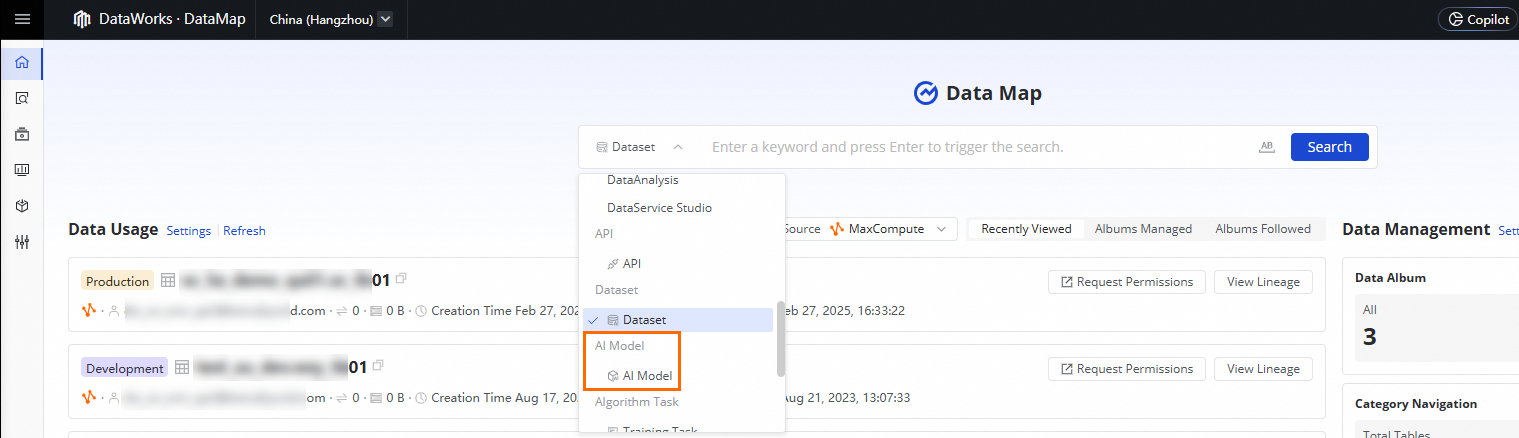This screenshot has width=1519, height=438.
Task: Click the AI Model cube icon
Action: tap(613, 376)
